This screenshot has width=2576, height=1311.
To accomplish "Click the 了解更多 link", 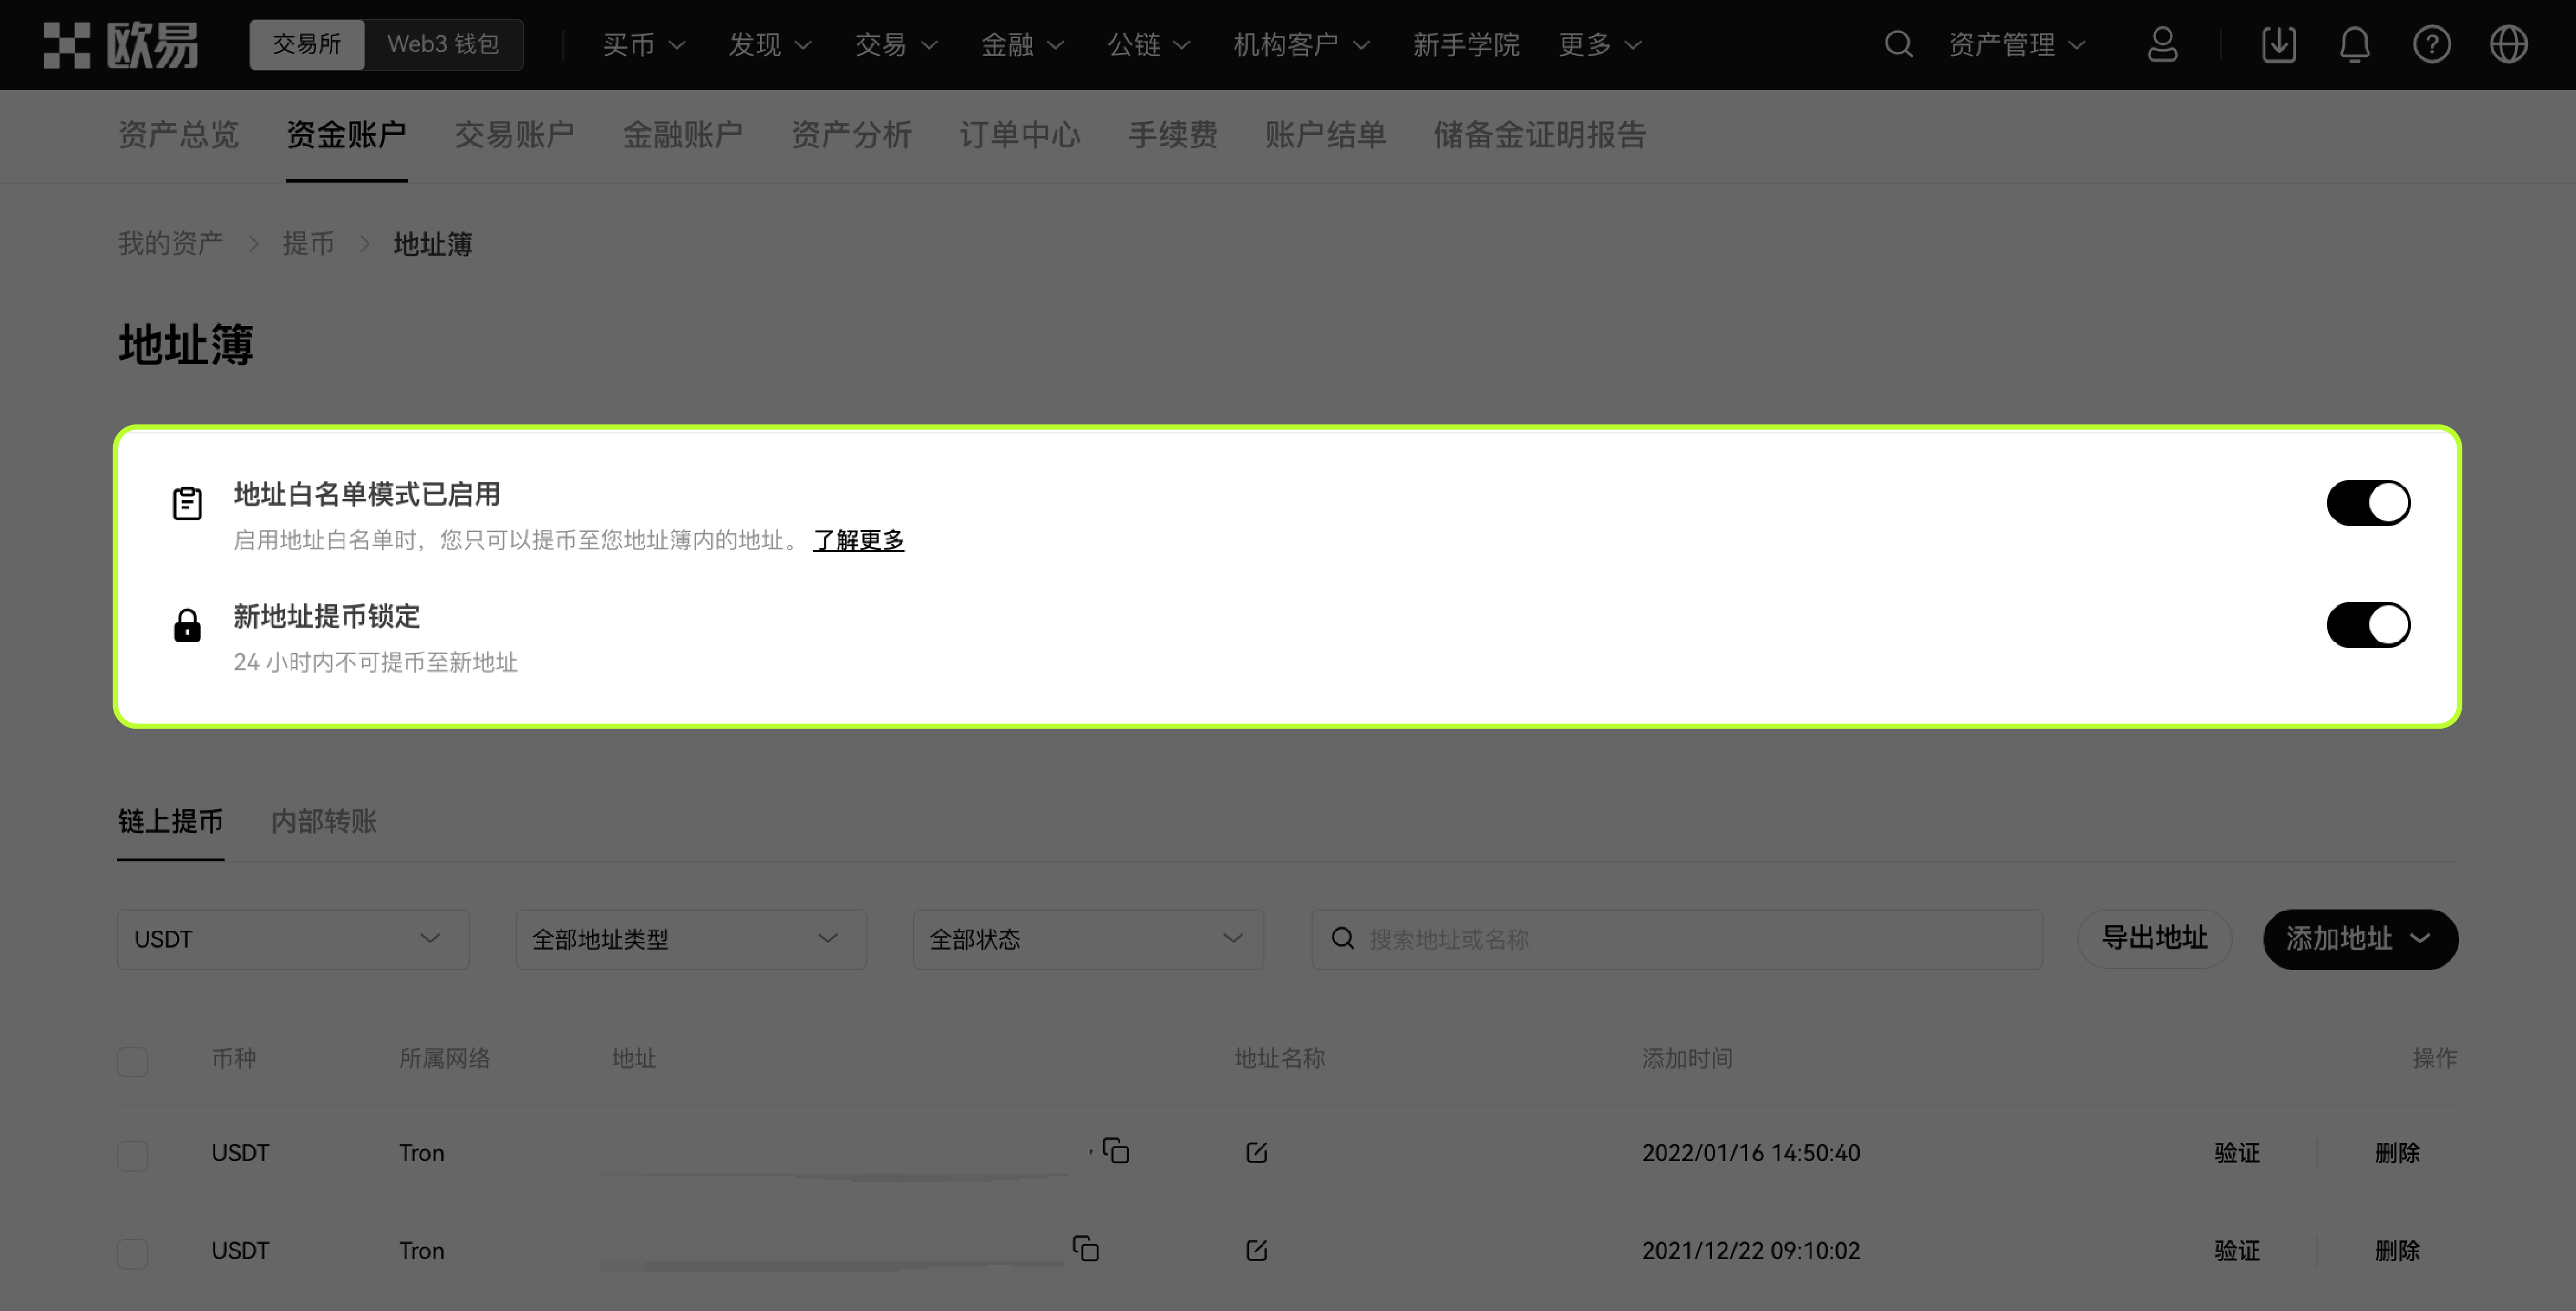I will [858, 540].
